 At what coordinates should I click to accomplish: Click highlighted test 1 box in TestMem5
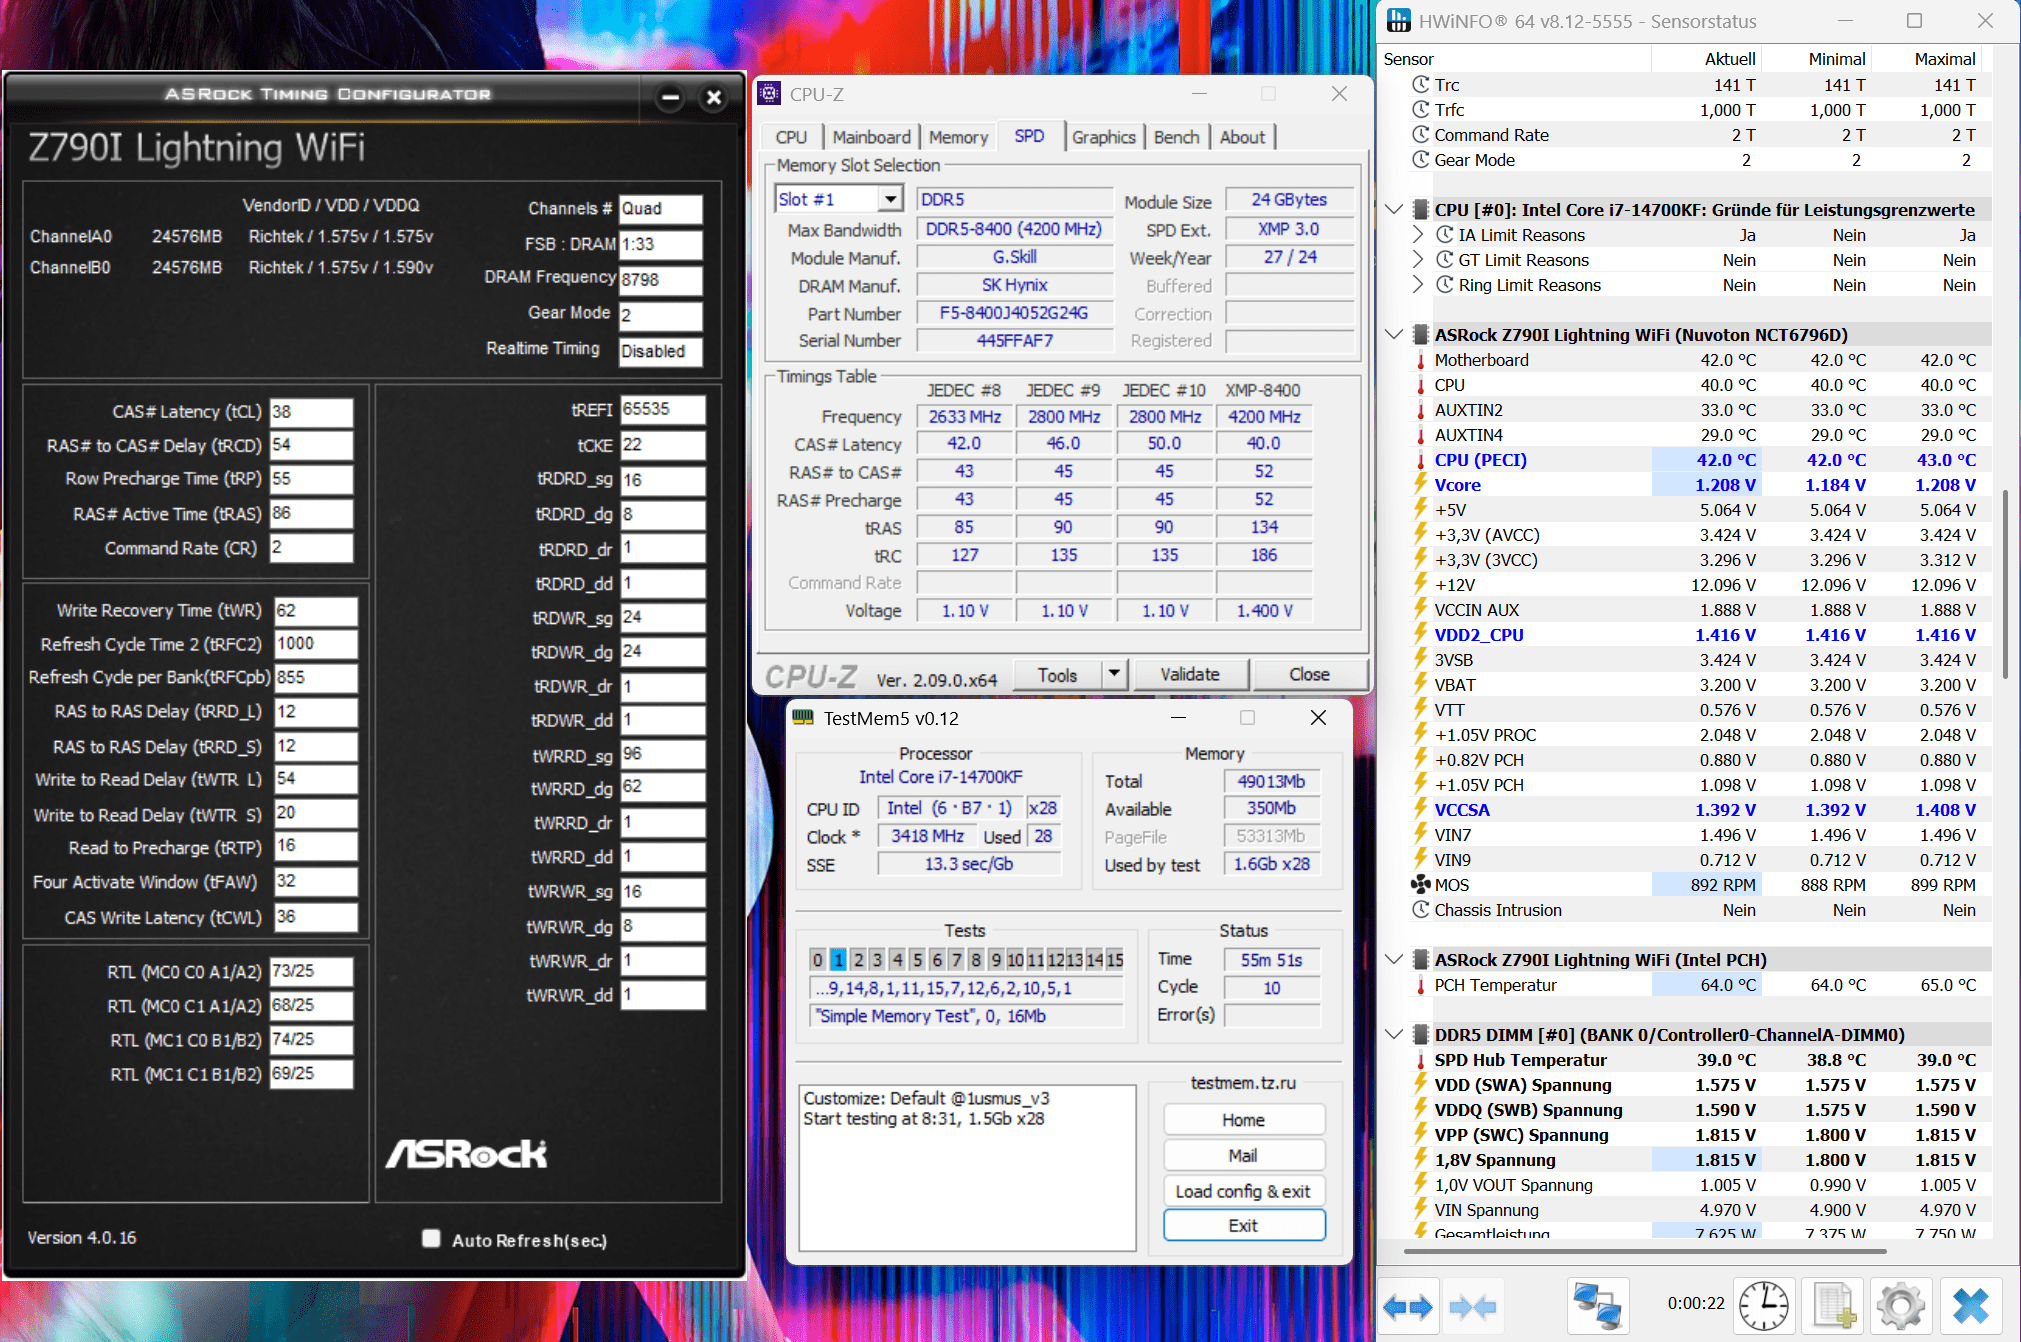[x=838, y=960]
